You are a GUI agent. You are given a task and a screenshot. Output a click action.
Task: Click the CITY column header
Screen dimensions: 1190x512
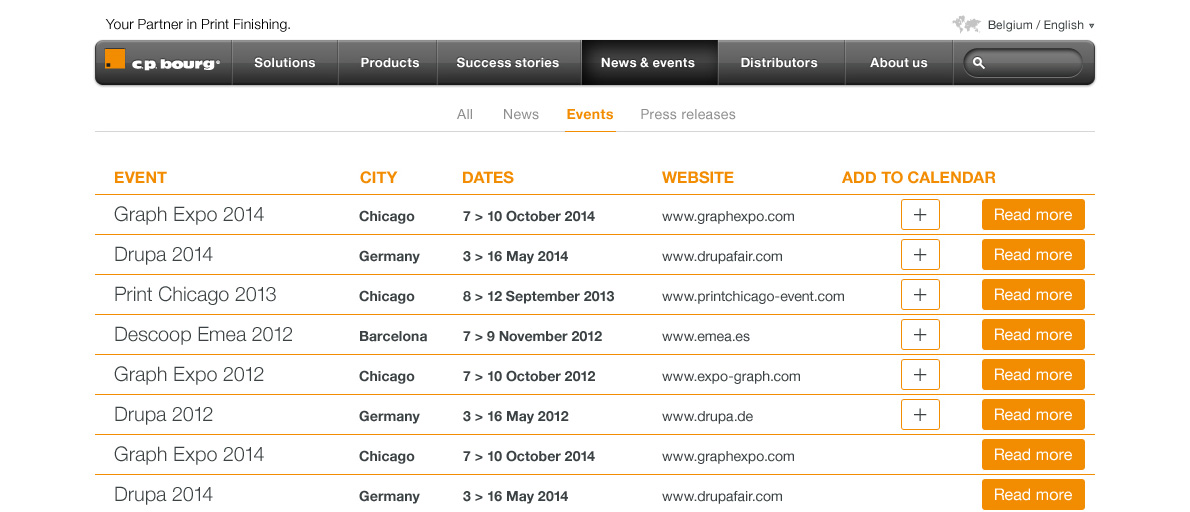coord(378,177)
